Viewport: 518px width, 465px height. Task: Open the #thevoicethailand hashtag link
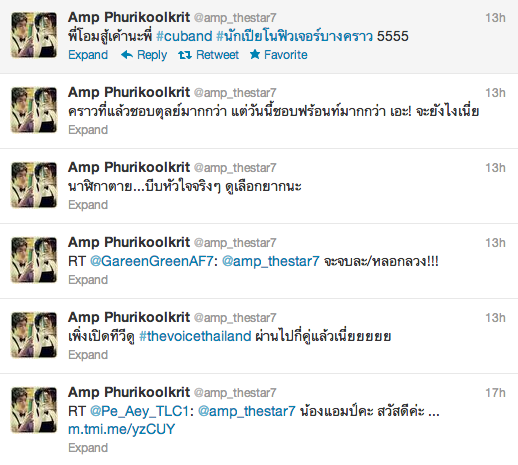(x=195, y=336)
